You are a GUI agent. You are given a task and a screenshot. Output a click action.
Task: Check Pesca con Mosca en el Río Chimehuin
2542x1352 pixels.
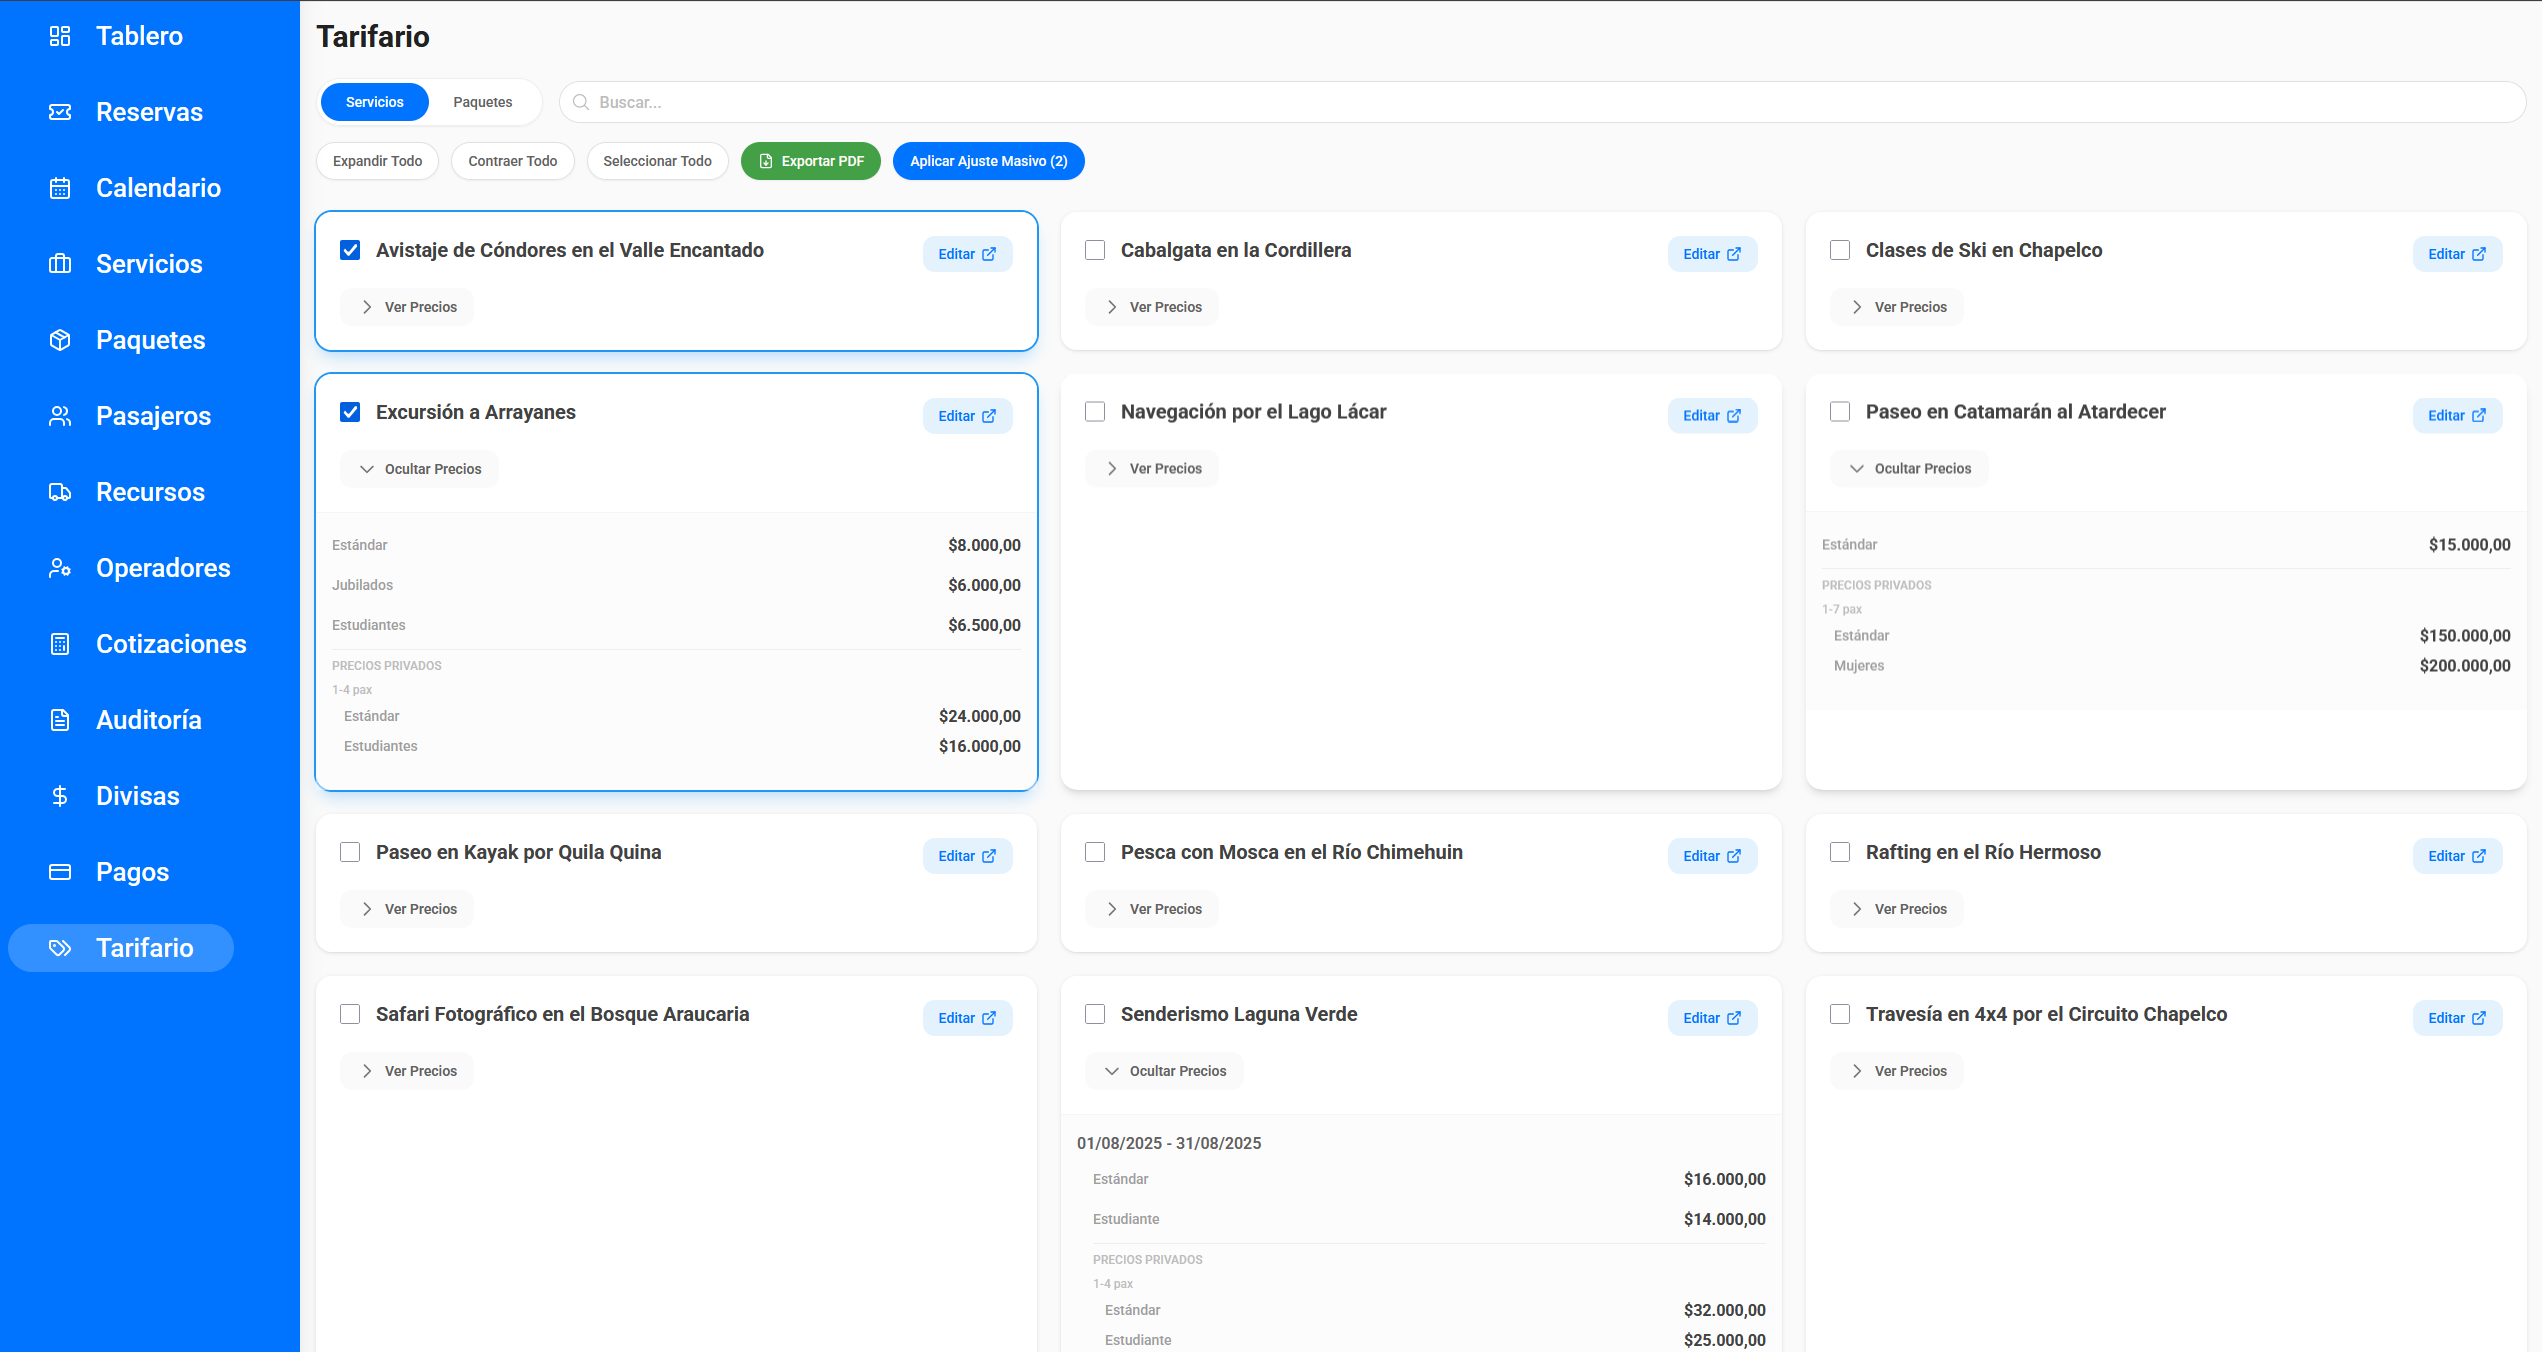click(x=1095, y=852)
